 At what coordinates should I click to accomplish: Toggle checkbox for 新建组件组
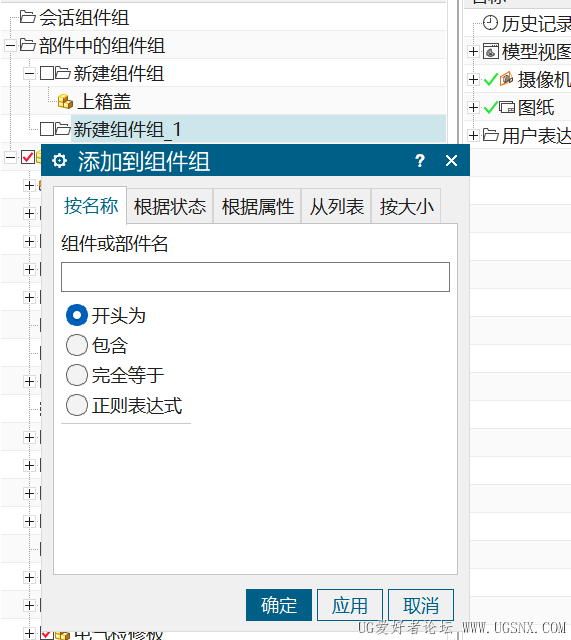click(47, 73)
